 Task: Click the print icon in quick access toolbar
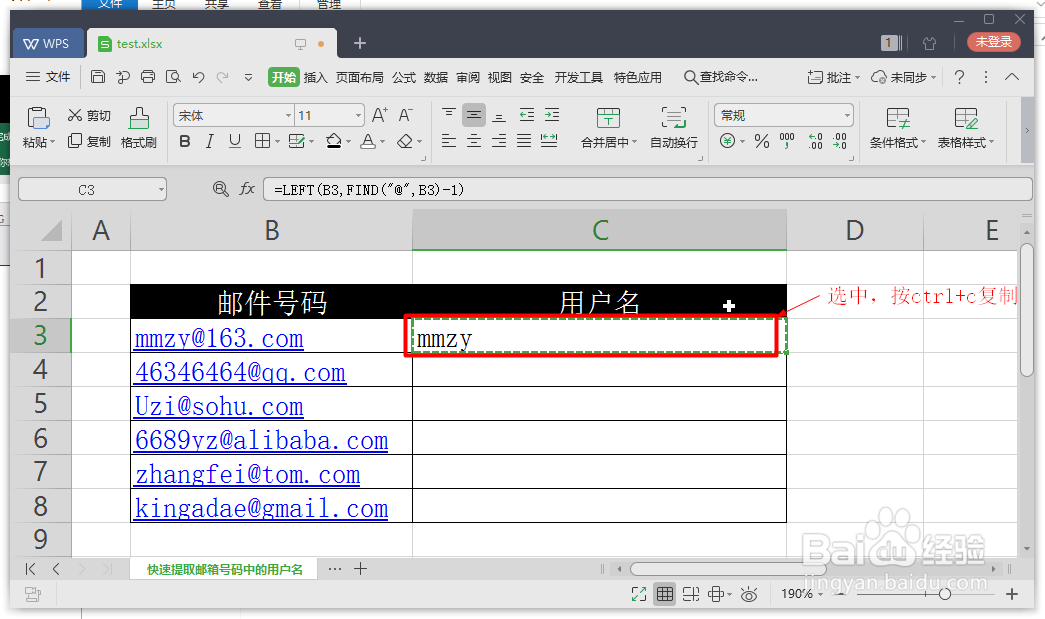coord(147,75)
